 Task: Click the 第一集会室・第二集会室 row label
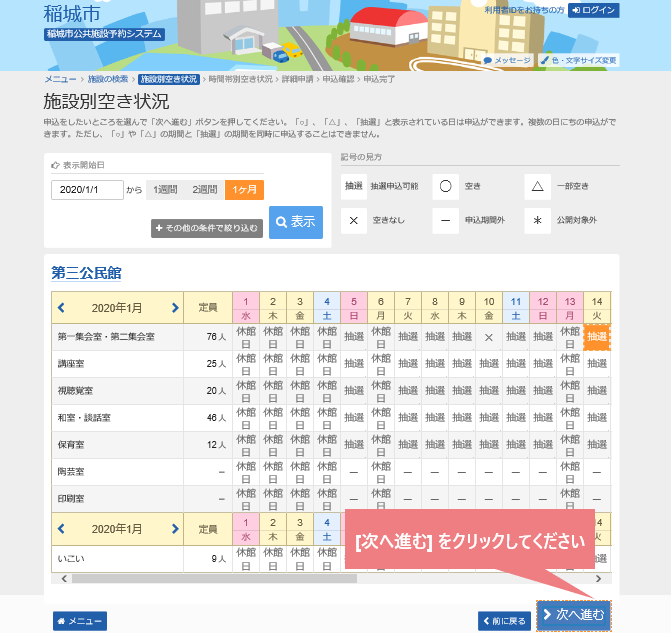coord(106,337)
